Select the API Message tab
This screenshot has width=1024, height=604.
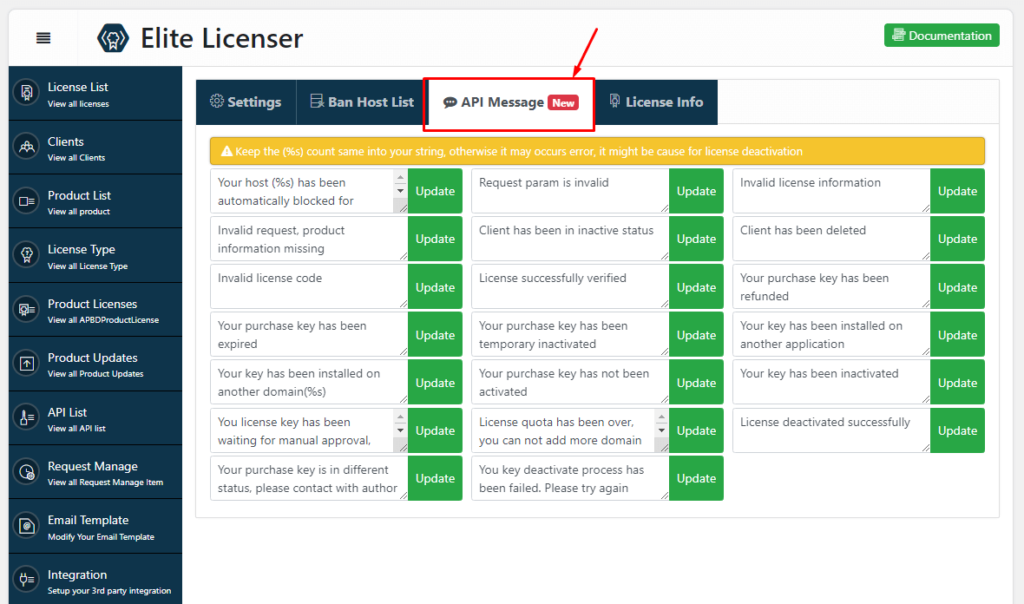tap(509, 103)
